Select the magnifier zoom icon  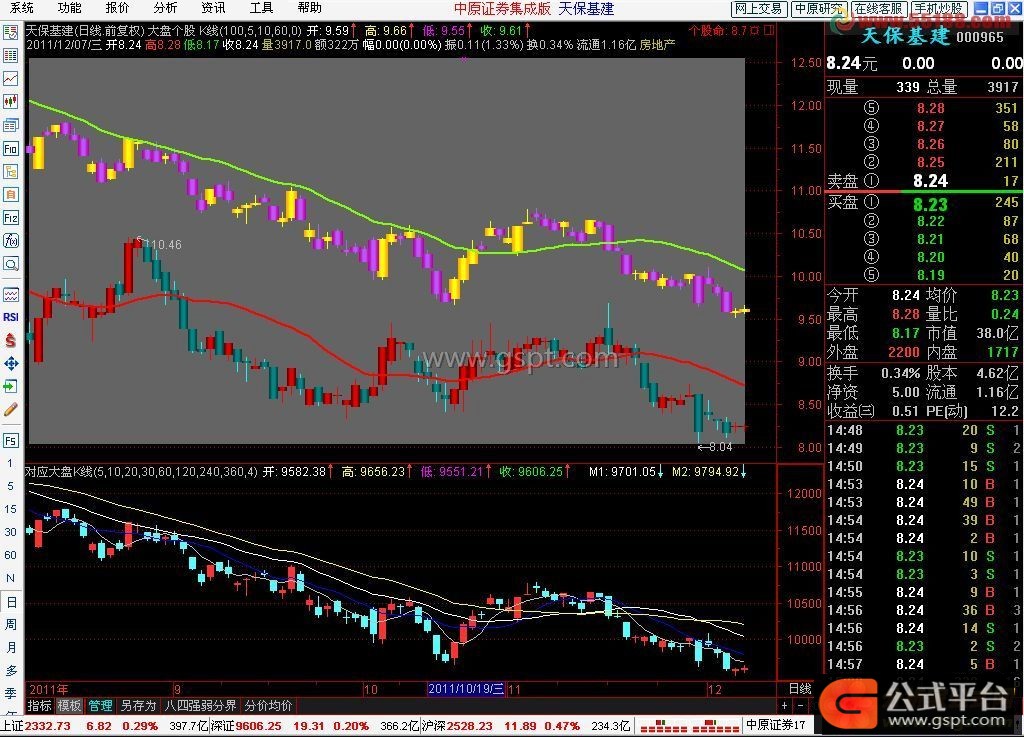[10, 264]
